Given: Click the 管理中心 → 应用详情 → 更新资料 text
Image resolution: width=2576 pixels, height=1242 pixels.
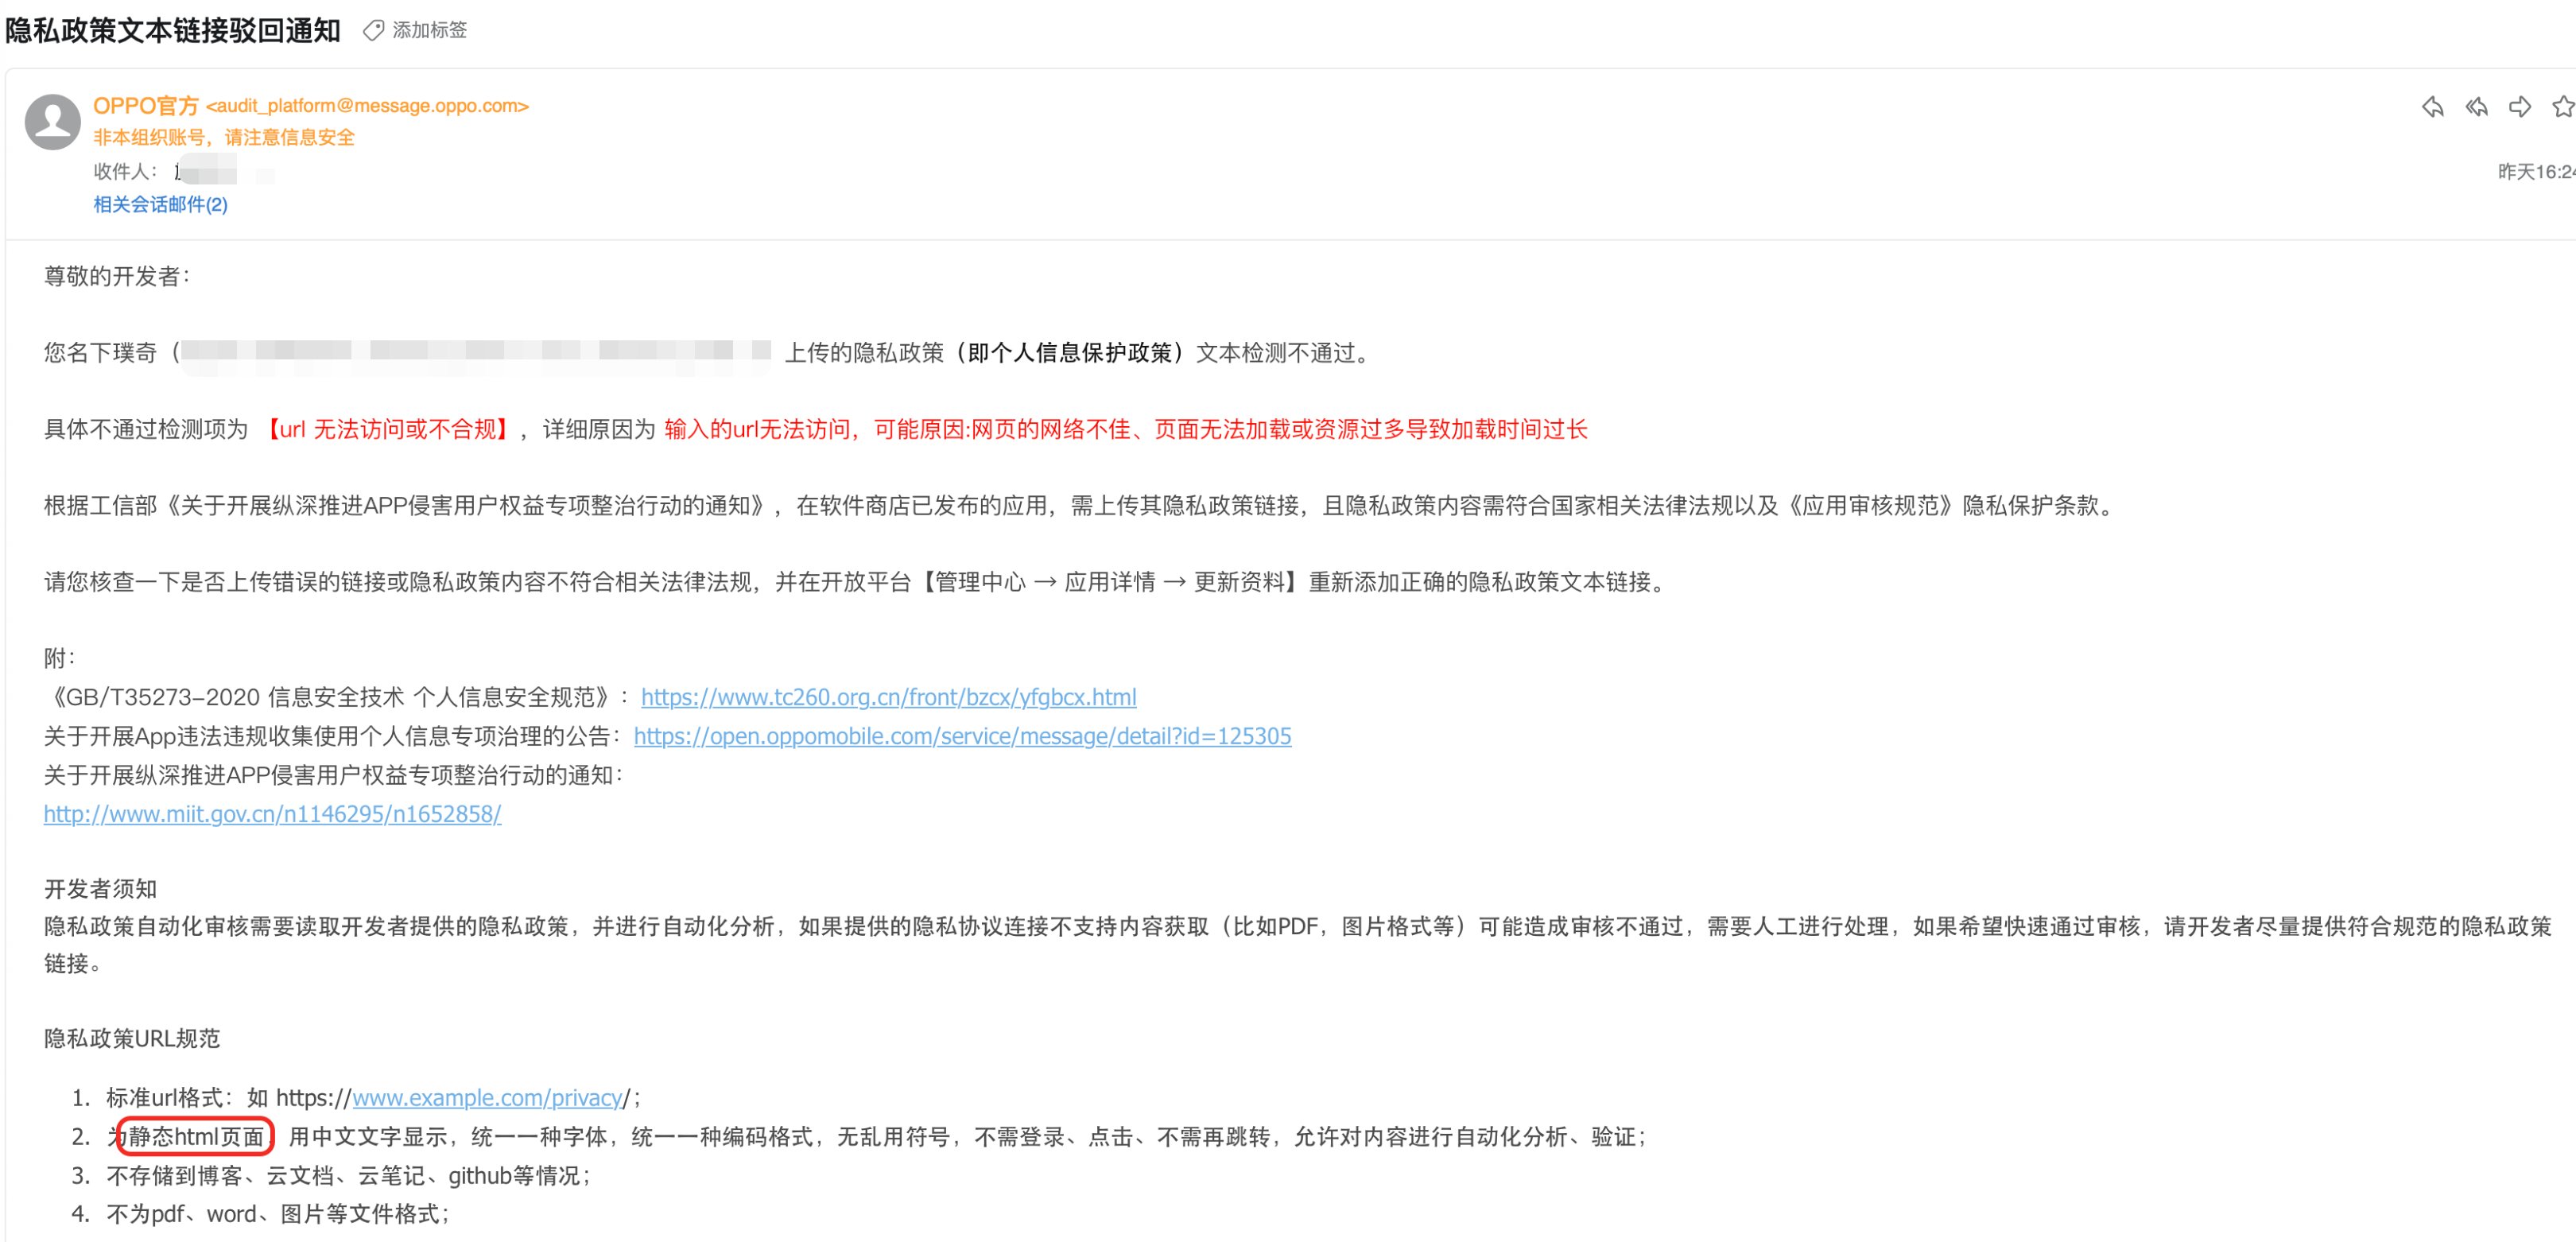Looking at the screenshot, I should pyautogui.click(x=1110, y=582).
